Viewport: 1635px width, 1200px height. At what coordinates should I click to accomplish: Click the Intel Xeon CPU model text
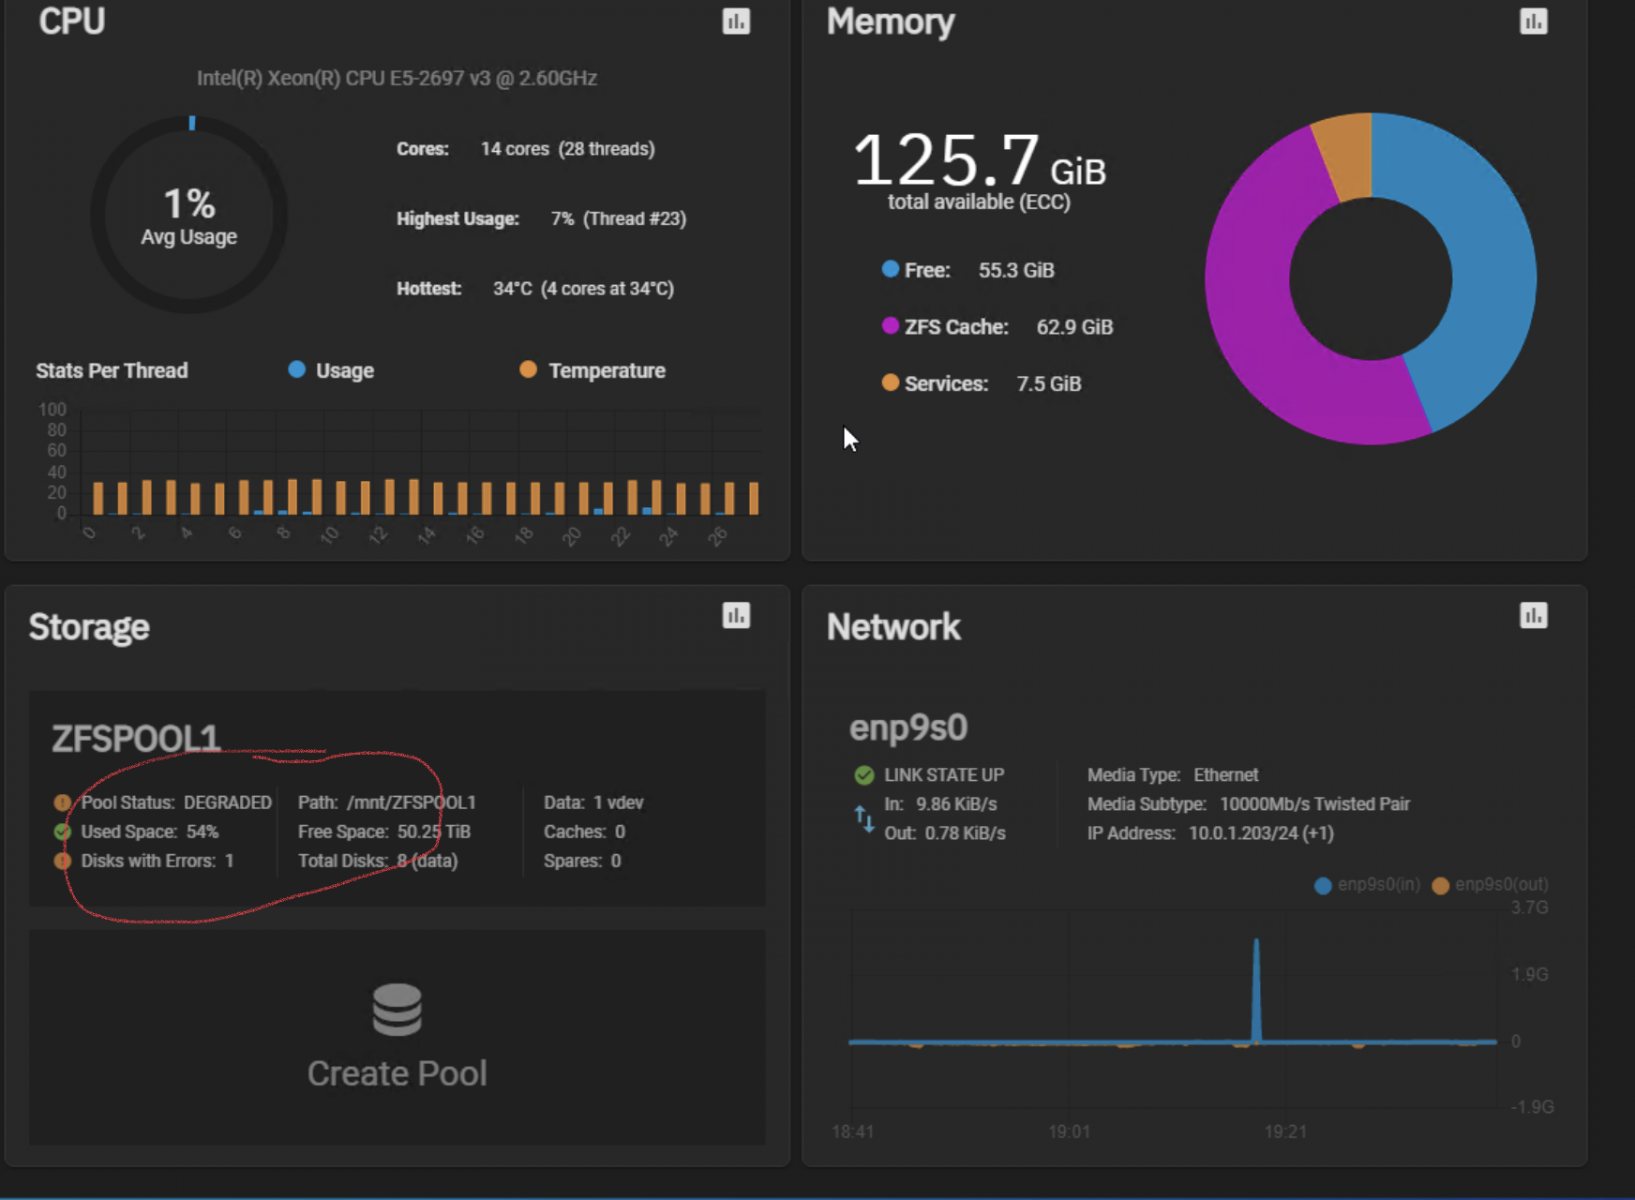[397, 78]
